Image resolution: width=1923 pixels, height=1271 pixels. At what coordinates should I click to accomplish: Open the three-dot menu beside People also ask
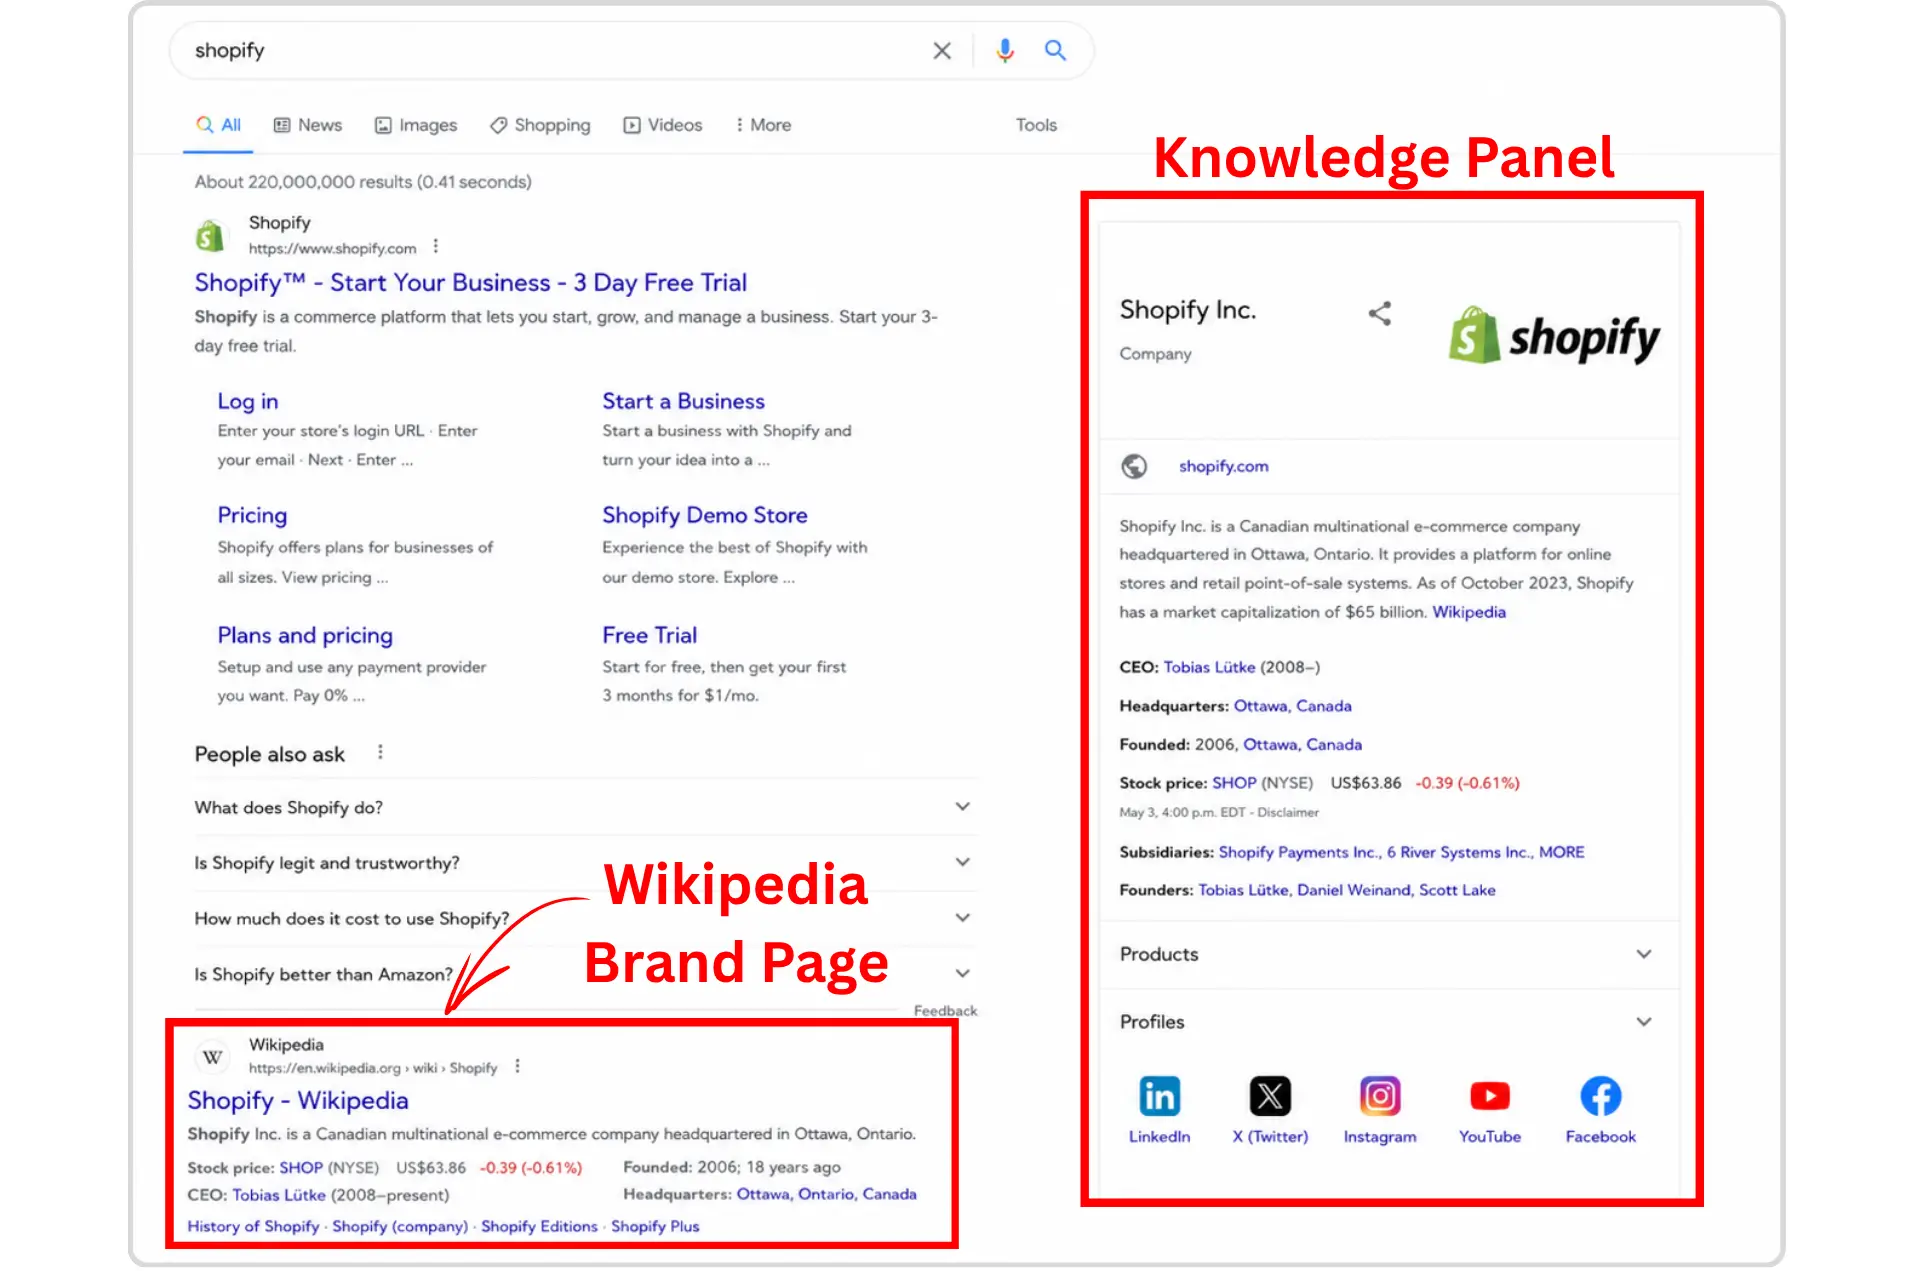380,753
